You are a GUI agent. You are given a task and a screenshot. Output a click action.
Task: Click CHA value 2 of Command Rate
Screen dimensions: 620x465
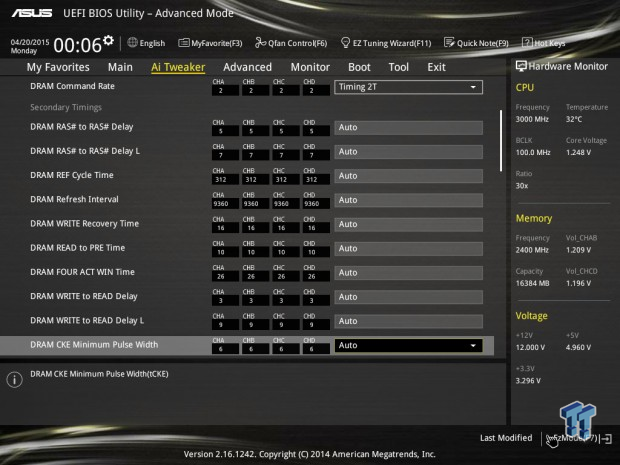225,91
